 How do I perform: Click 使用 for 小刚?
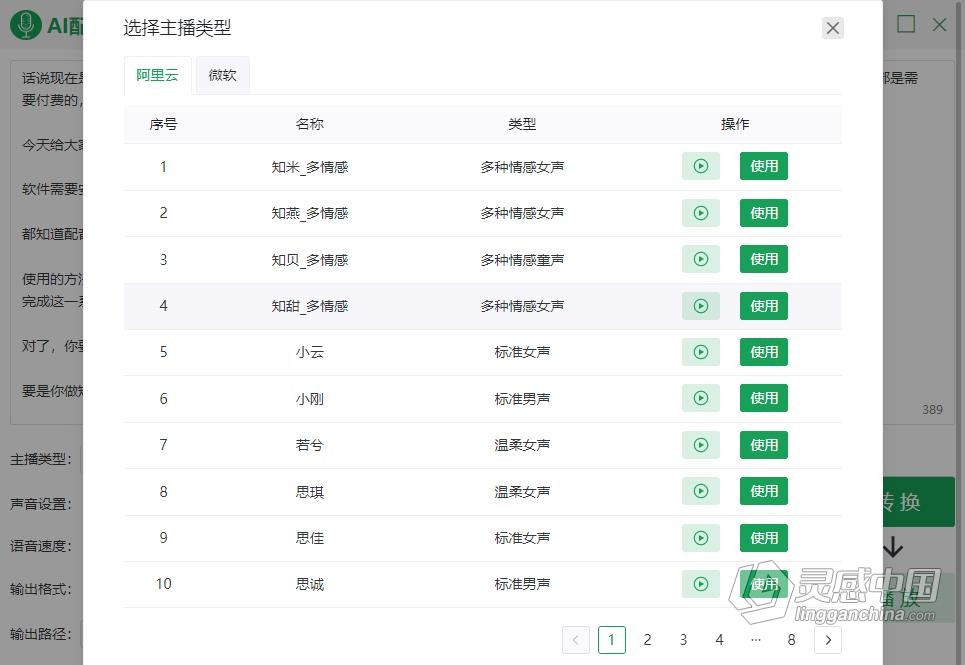764,398
